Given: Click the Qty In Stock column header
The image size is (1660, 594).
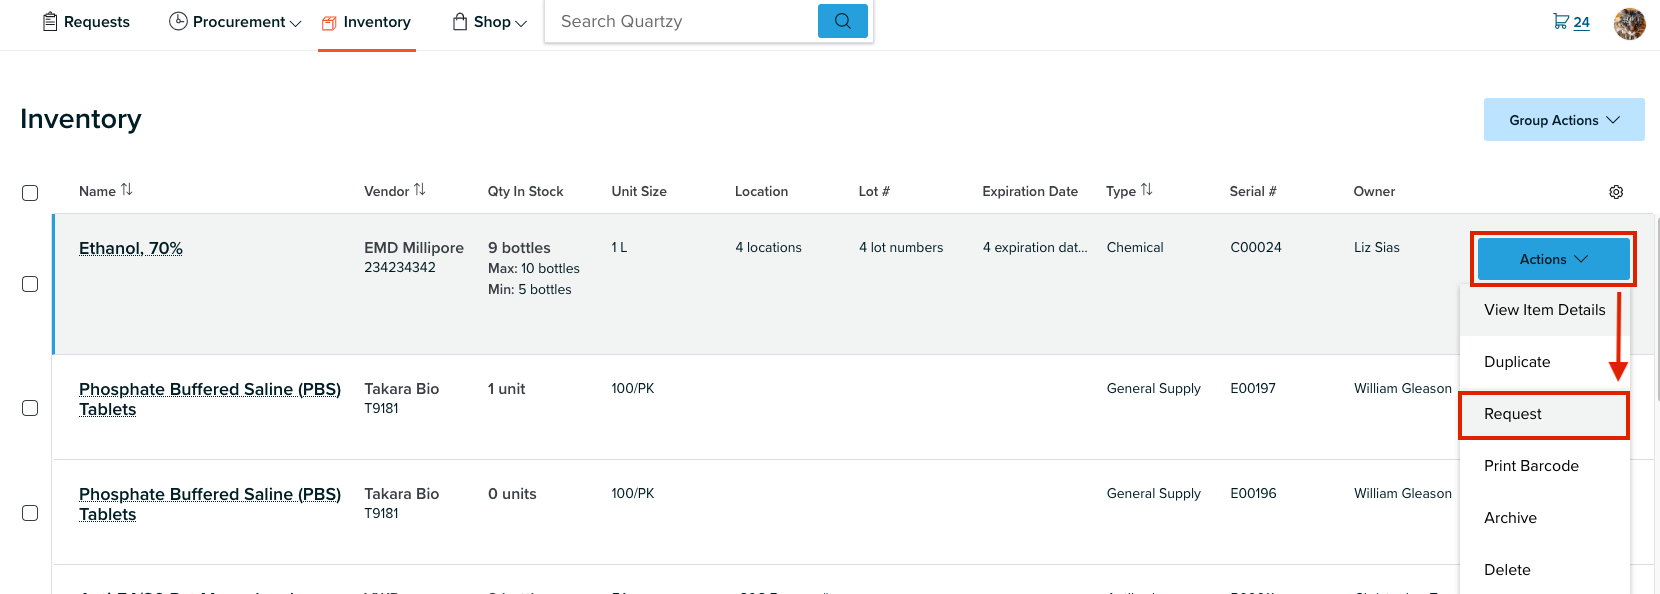Looking at the screenshot, I should point(526,191).
